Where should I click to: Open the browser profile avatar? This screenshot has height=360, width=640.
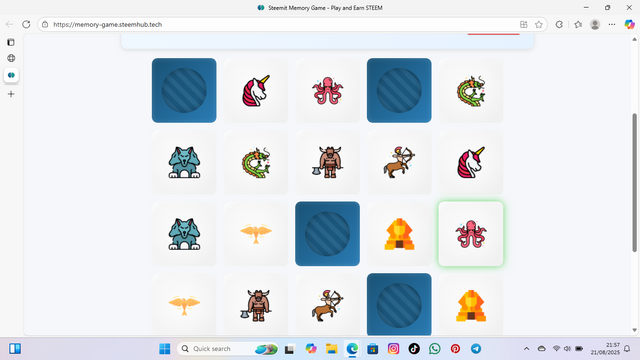pyautogui.click(x=595, y=24)
